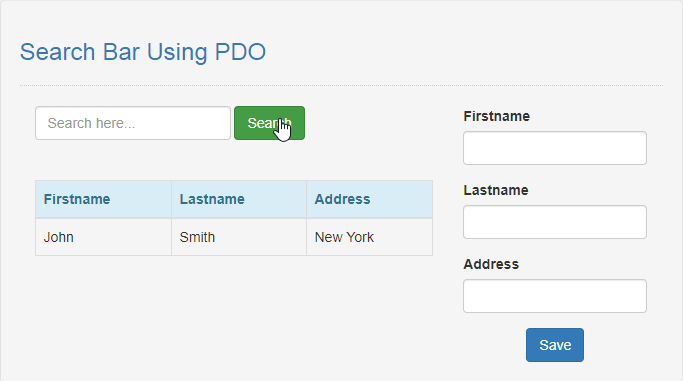Click the dotted divider below the title

point(342,85)
